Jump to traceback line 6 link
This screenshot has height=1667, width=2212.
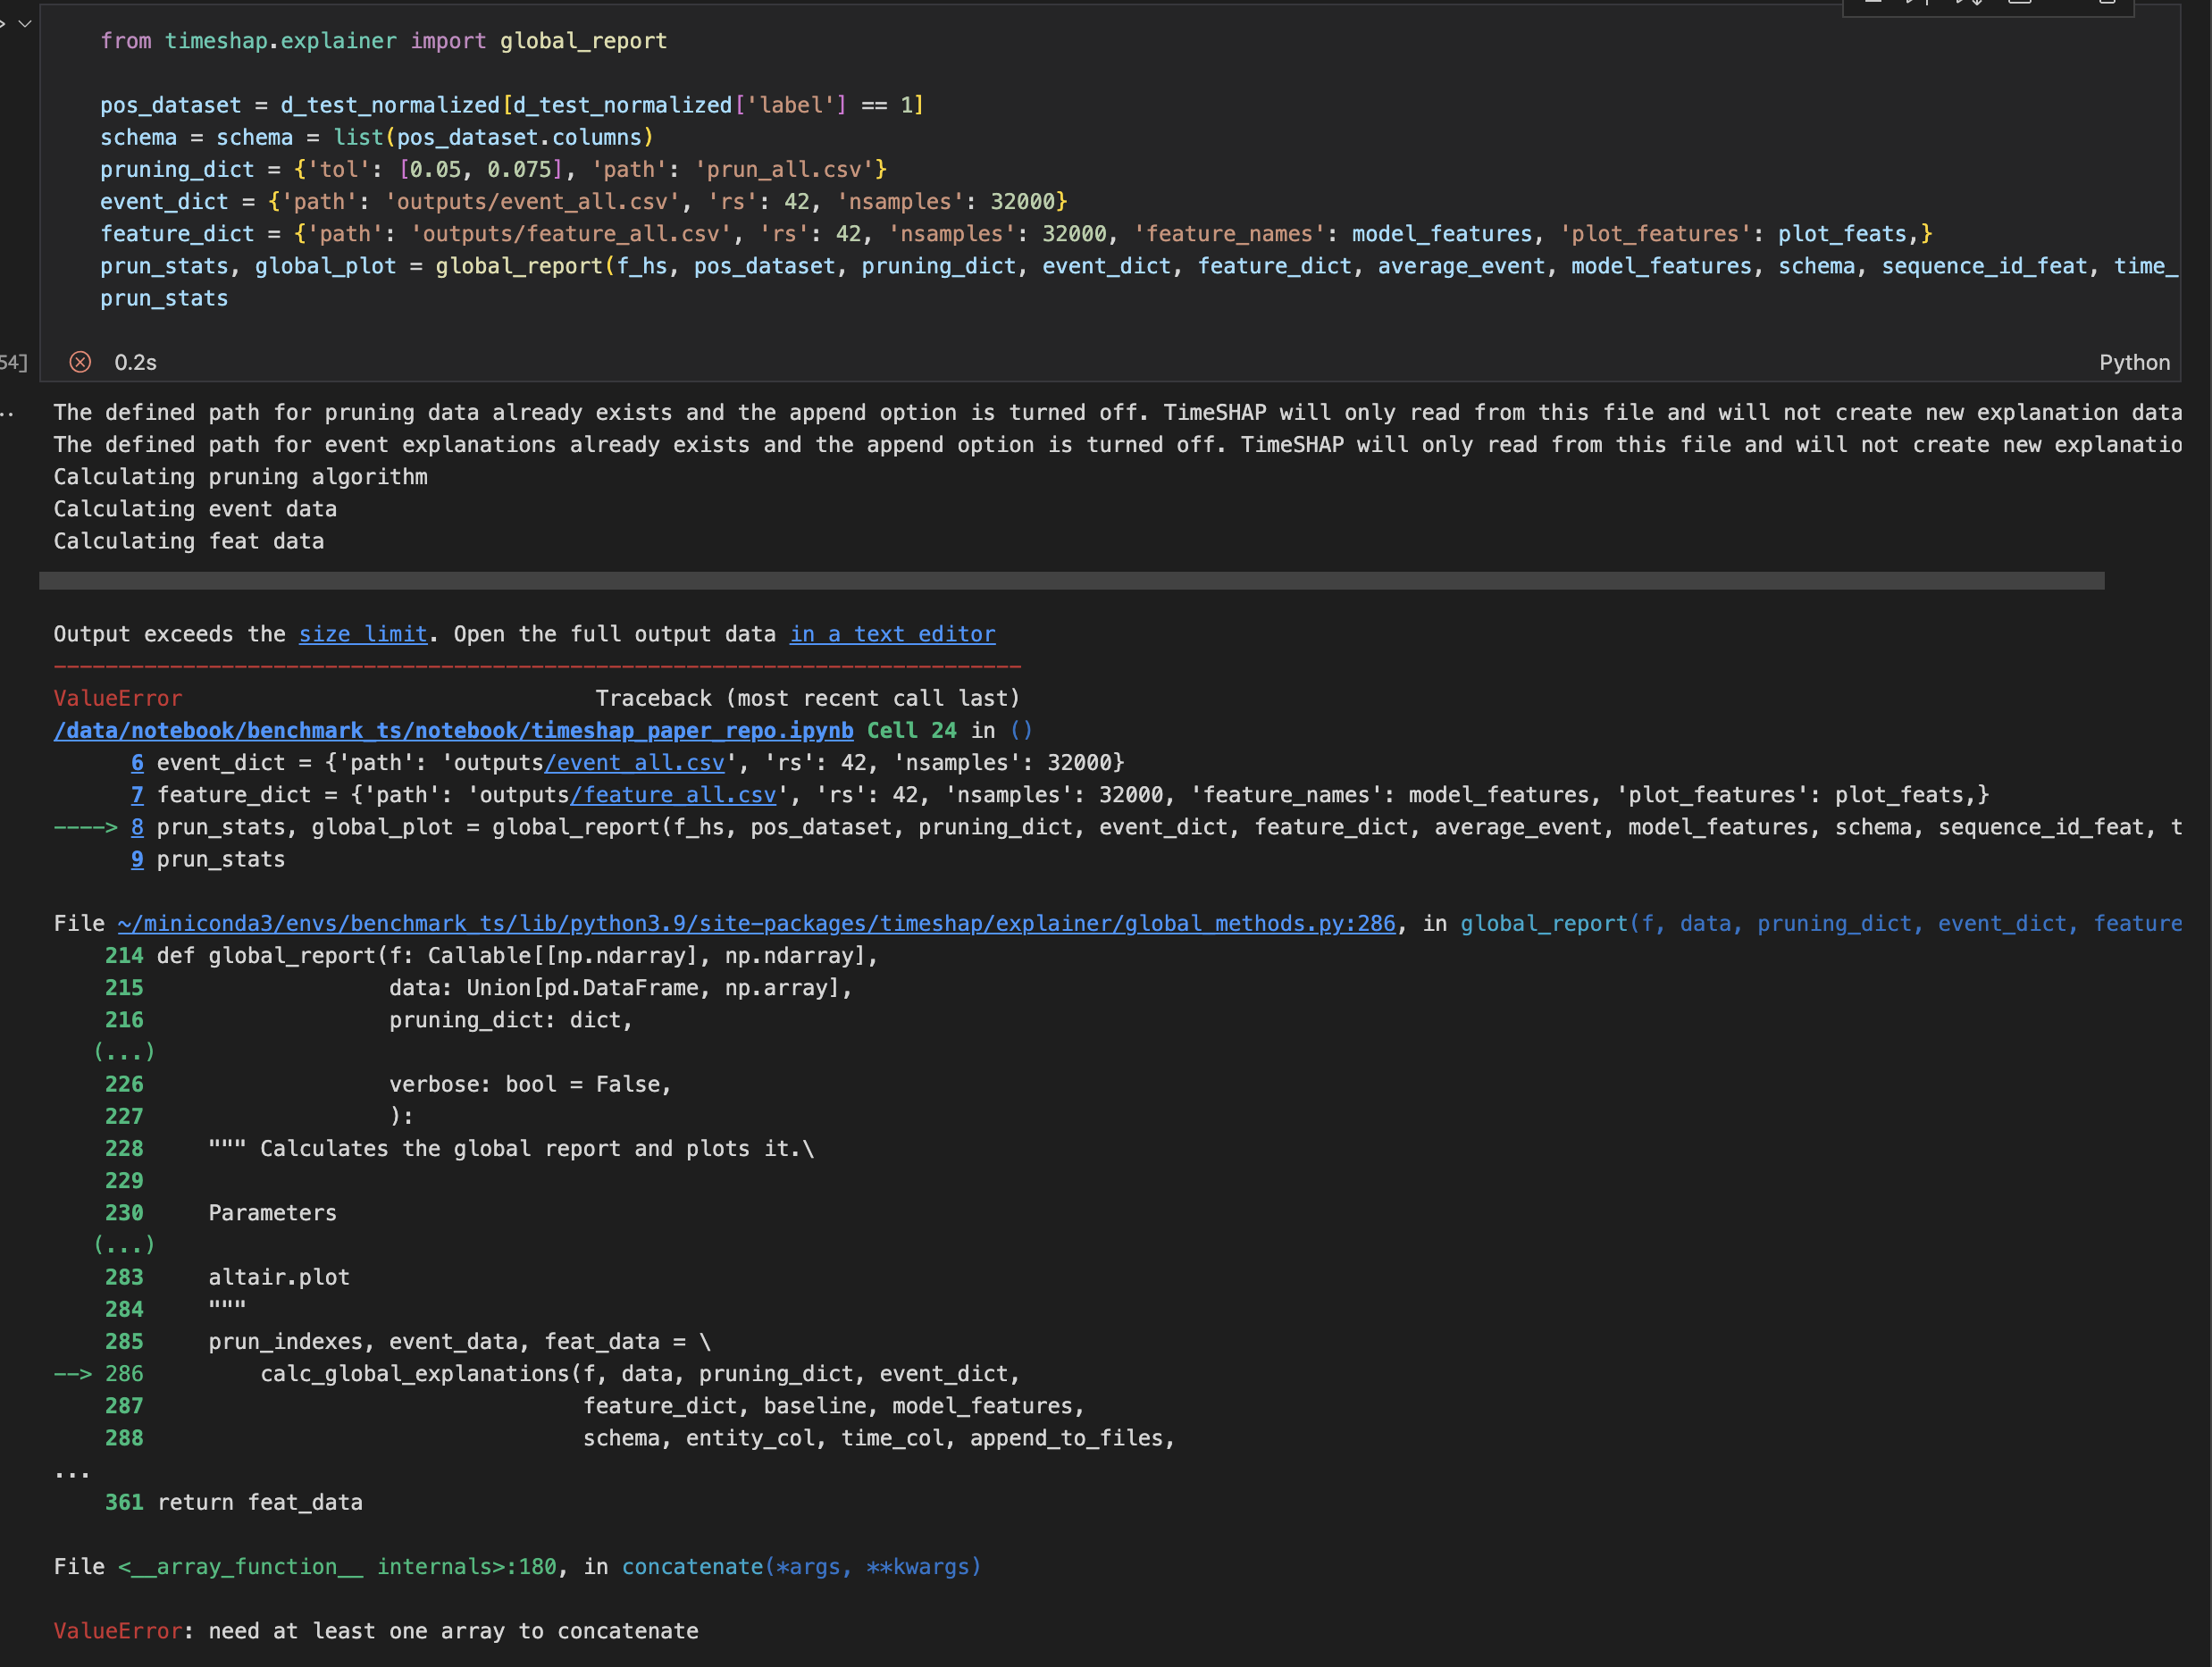click(137, 763)
